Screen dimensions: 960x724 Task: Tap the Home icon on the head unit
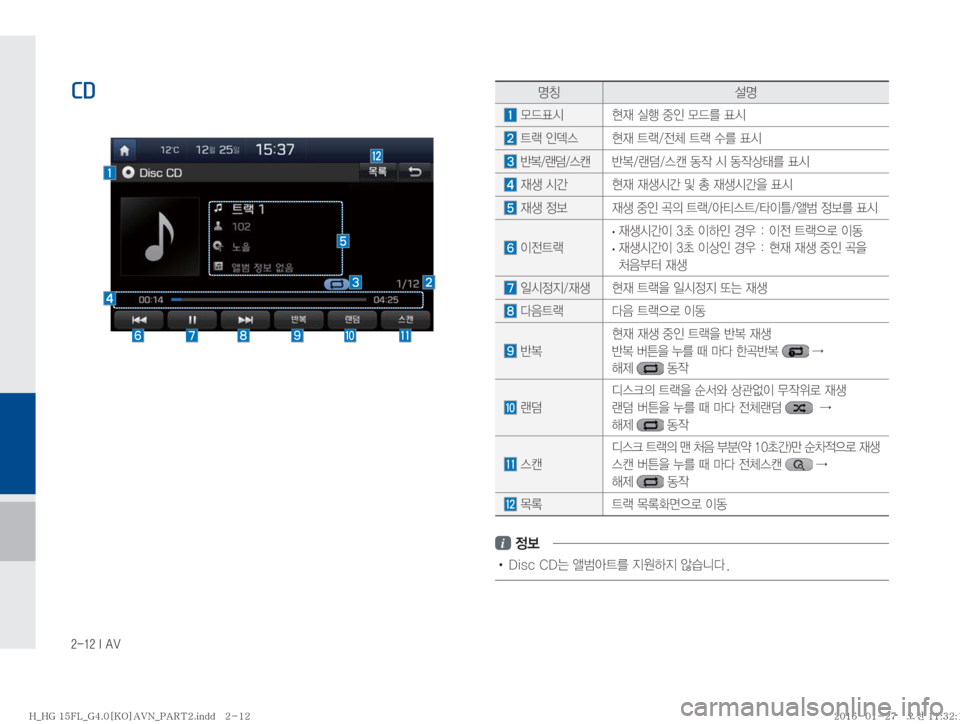(124, 148)
